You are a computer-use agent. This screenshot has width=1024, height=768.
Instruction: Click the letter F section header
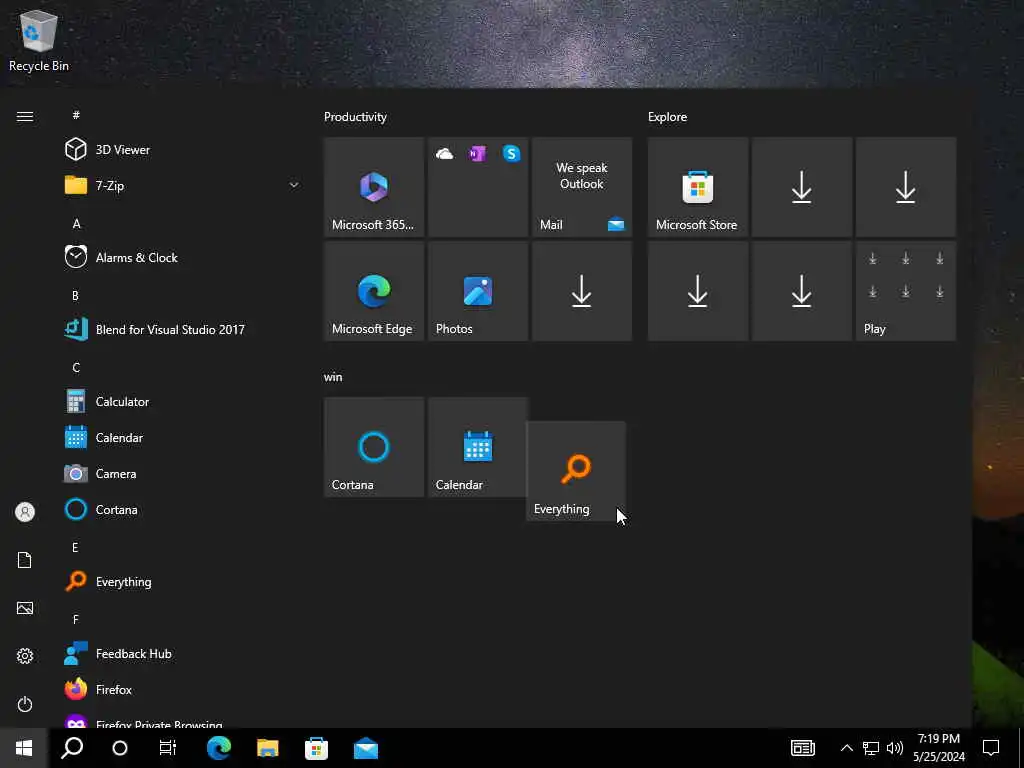pyautogui.click(x=76, y=619)
